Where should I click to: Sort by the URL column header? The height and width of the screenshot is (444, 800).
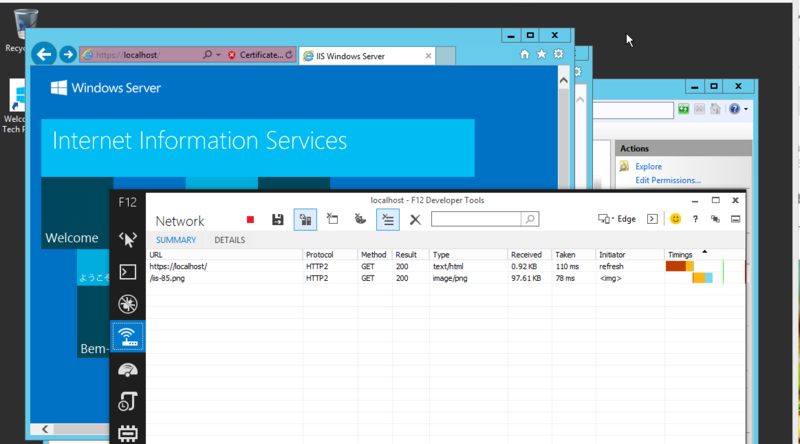point(225,255)
